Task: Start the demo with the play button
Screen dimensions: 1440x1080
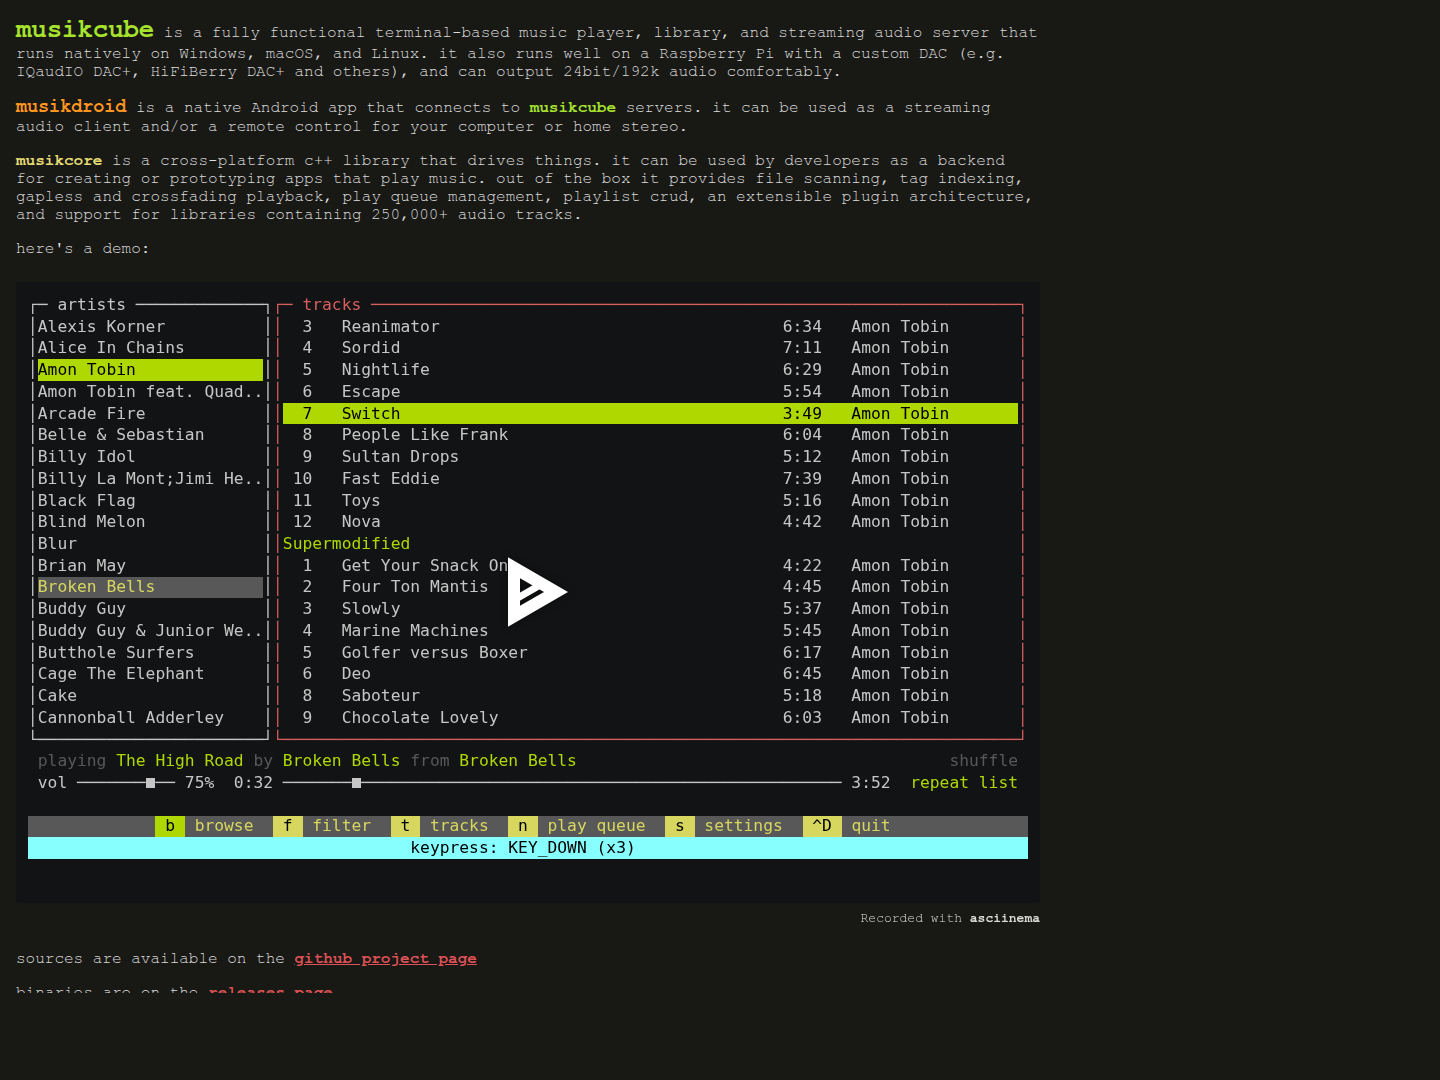Action: [x=536, y=592]
